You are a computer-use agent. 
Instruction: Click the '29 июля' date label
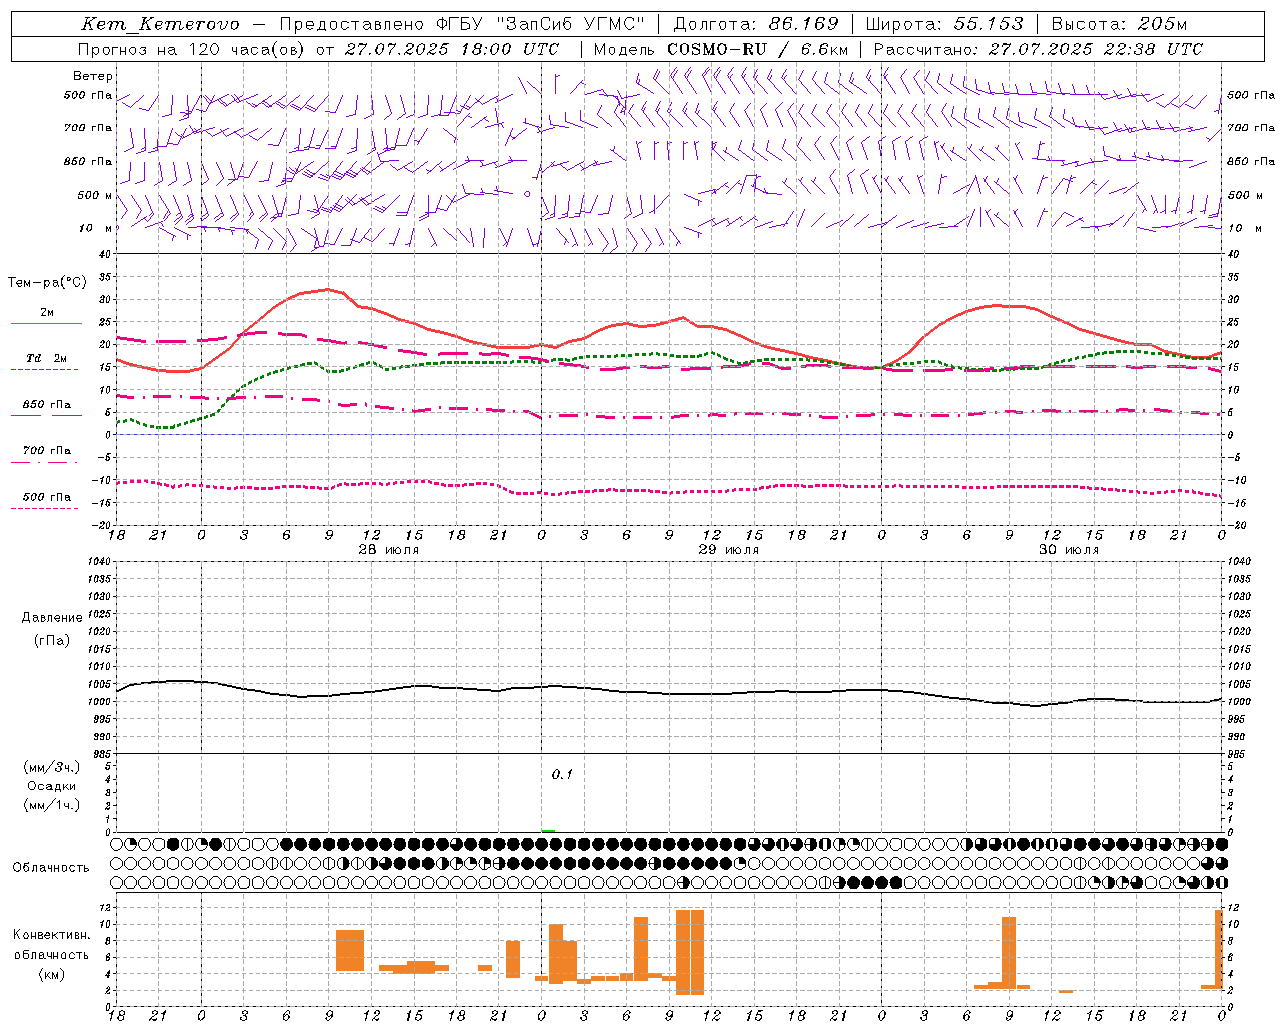(728, 550)
